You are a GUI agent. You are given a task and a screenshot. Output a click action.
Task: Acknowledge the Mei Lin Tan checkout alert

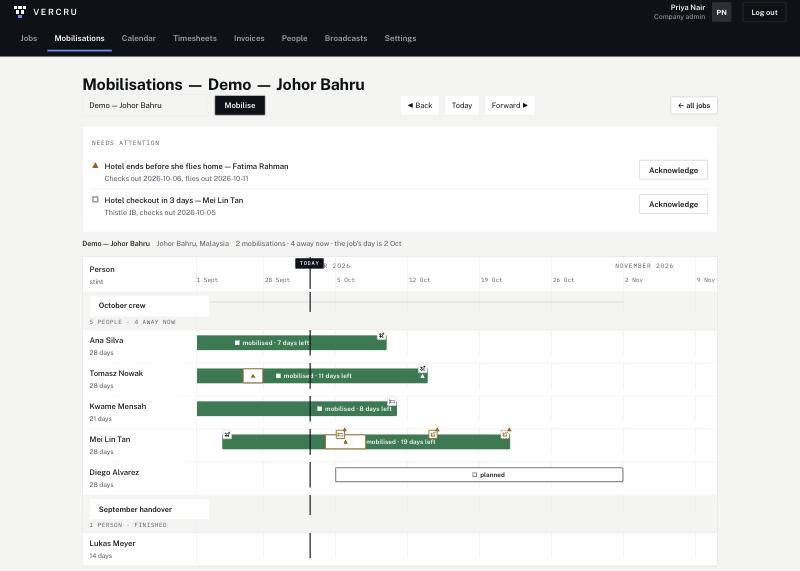coord(673,204)
